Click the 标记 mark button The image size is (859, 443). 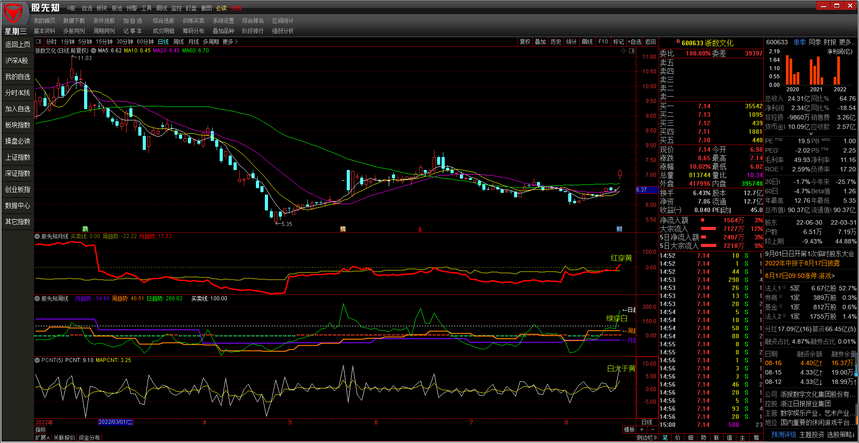(x=619, y=42)
